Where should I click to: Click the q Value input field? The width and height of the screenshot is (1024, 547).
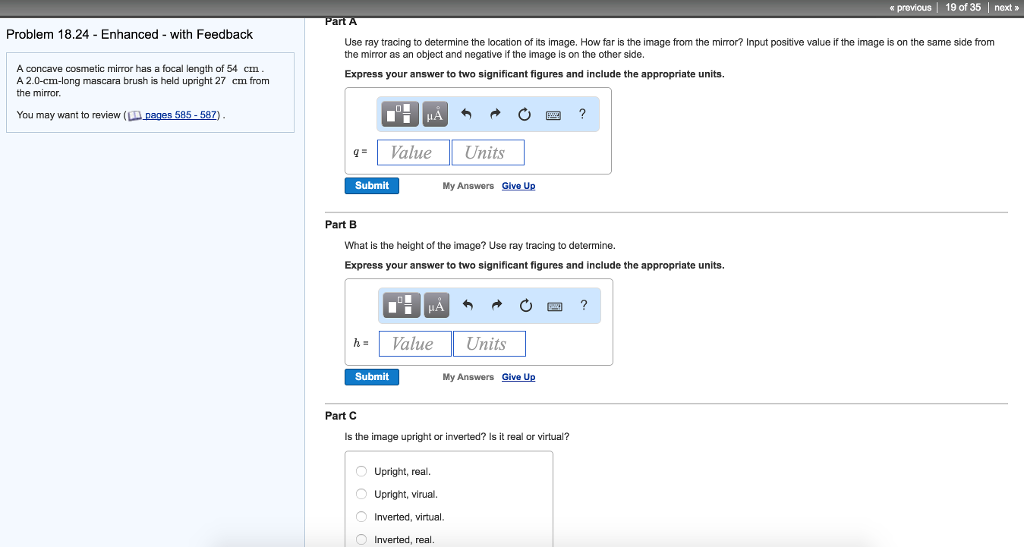tap(413, 153)
